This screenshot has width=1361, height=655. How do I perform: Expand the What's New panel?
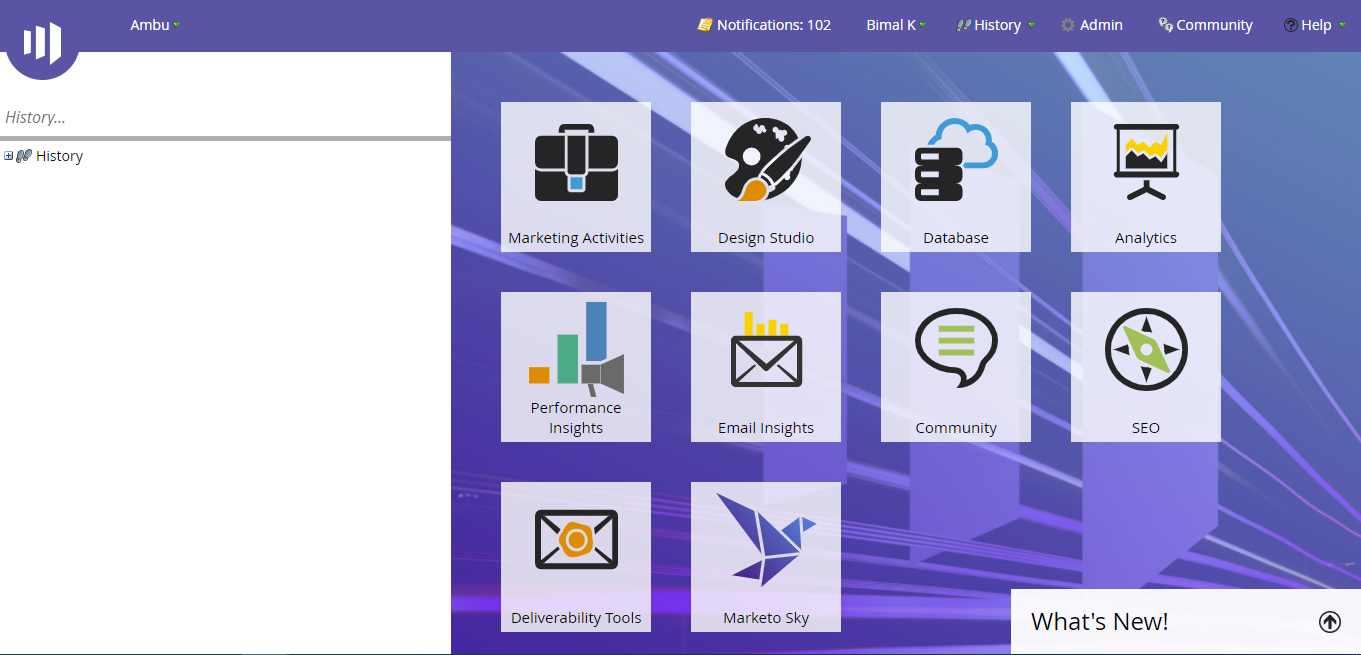point(1330,621)
